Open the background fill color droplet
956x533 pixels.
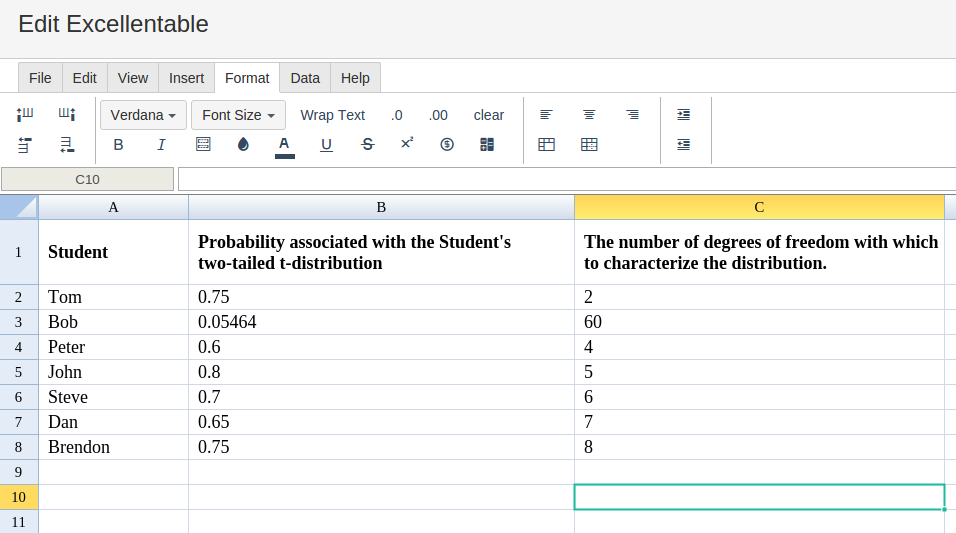[x=243, y=145]
